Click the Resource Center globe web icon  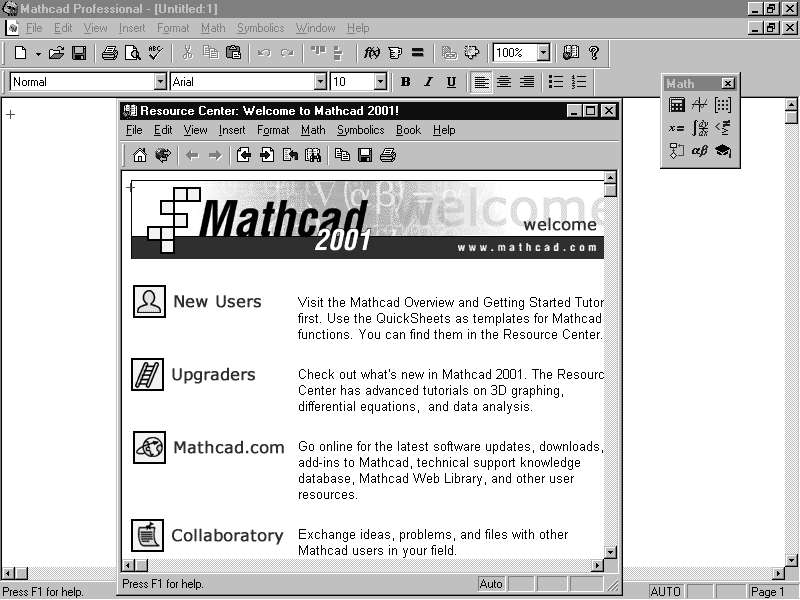coord(163,155)
